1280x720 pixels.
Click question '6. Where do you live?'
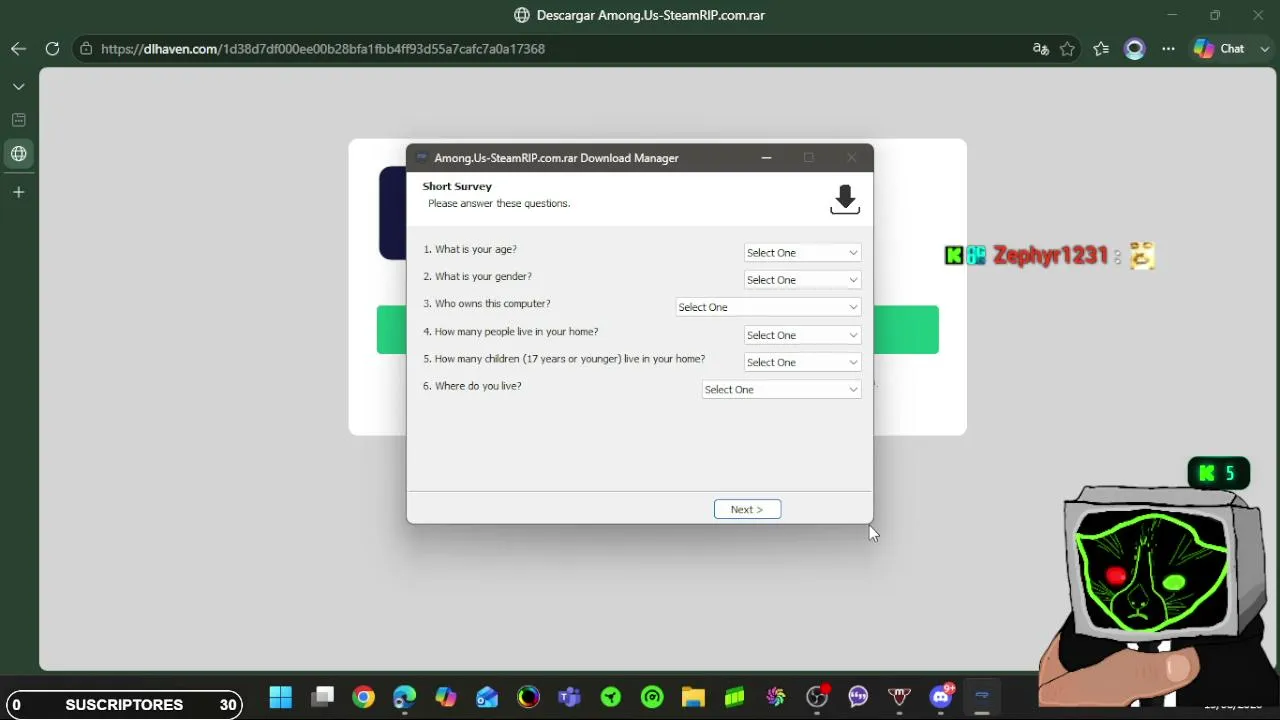point(472,386)
